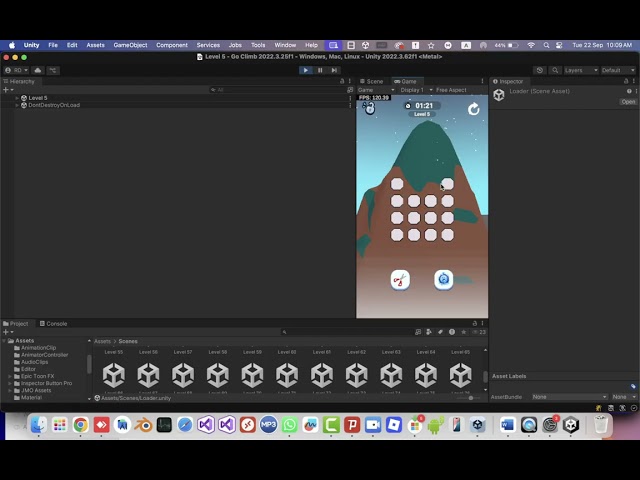This screenshot has height=480, width=640.
Task: Open the AssetBundle None dropdown
Action: (569, 397)
